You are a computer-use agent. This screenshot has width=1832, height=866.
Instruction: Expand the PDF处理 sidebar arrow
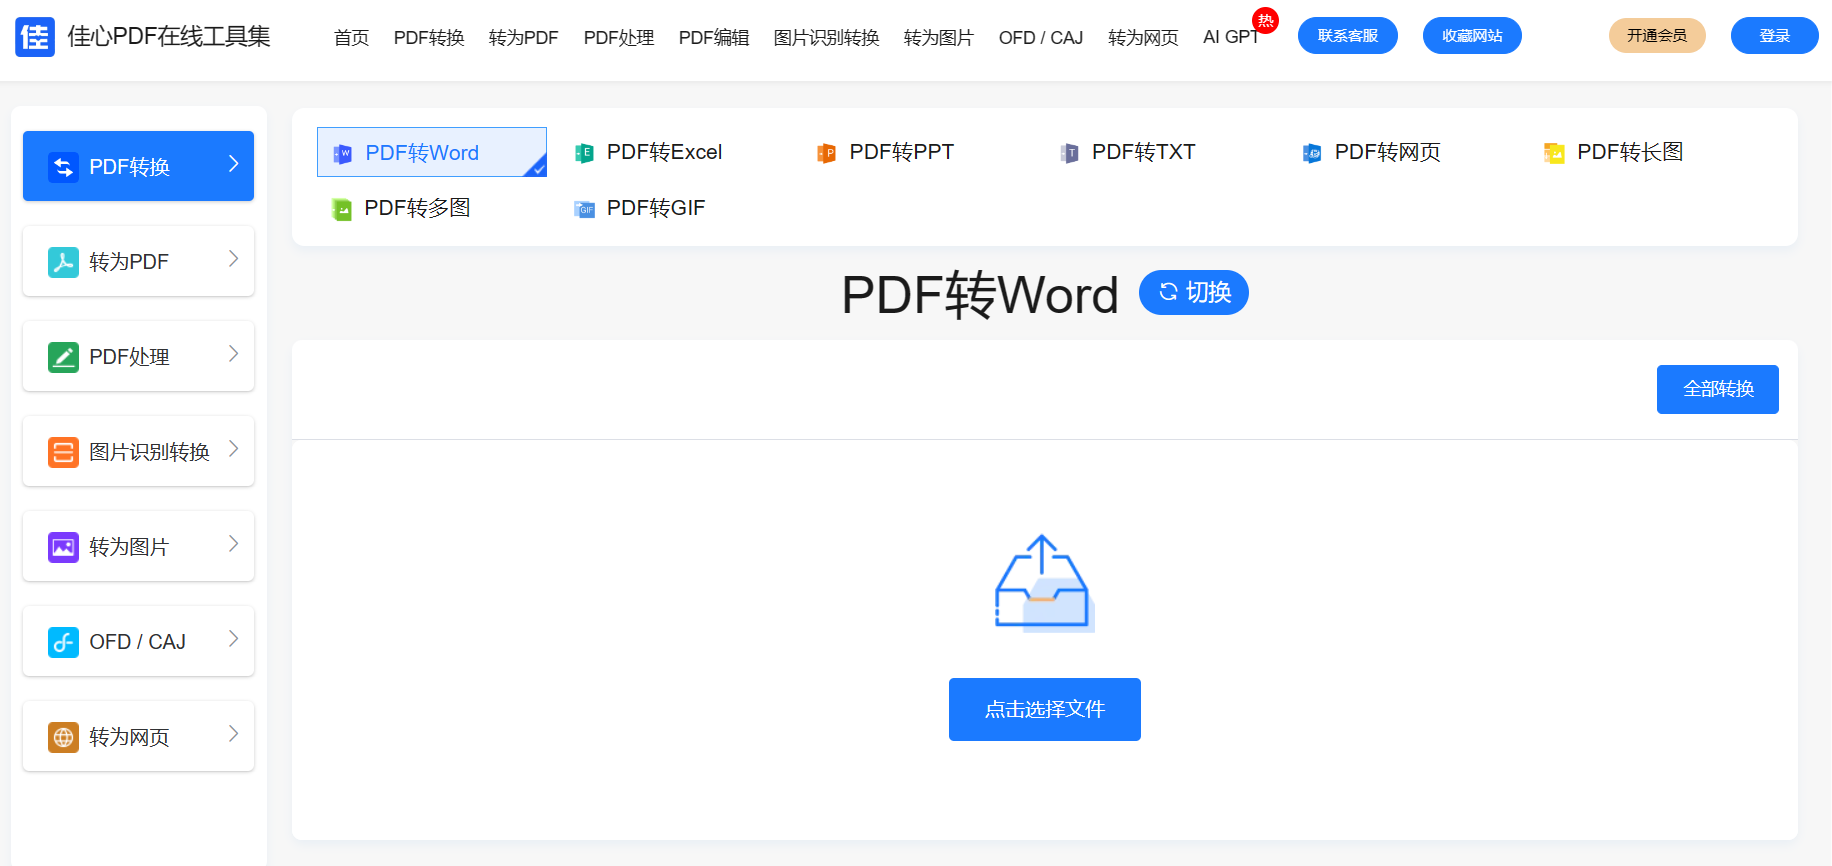(233, 354)
